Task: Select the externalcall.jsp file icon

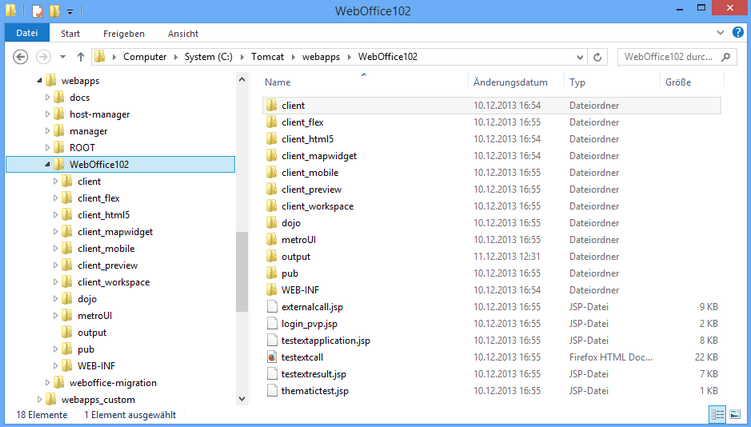Action: [272, 307]
